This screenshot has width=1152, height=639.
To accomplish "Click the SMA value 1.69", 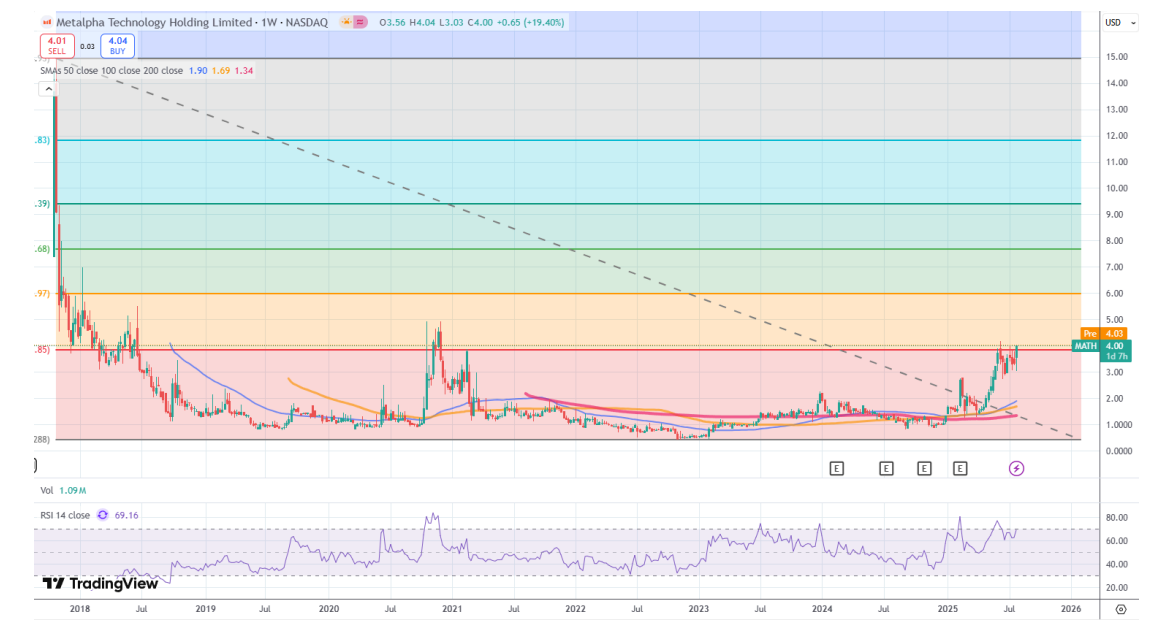I will (220, 71).
